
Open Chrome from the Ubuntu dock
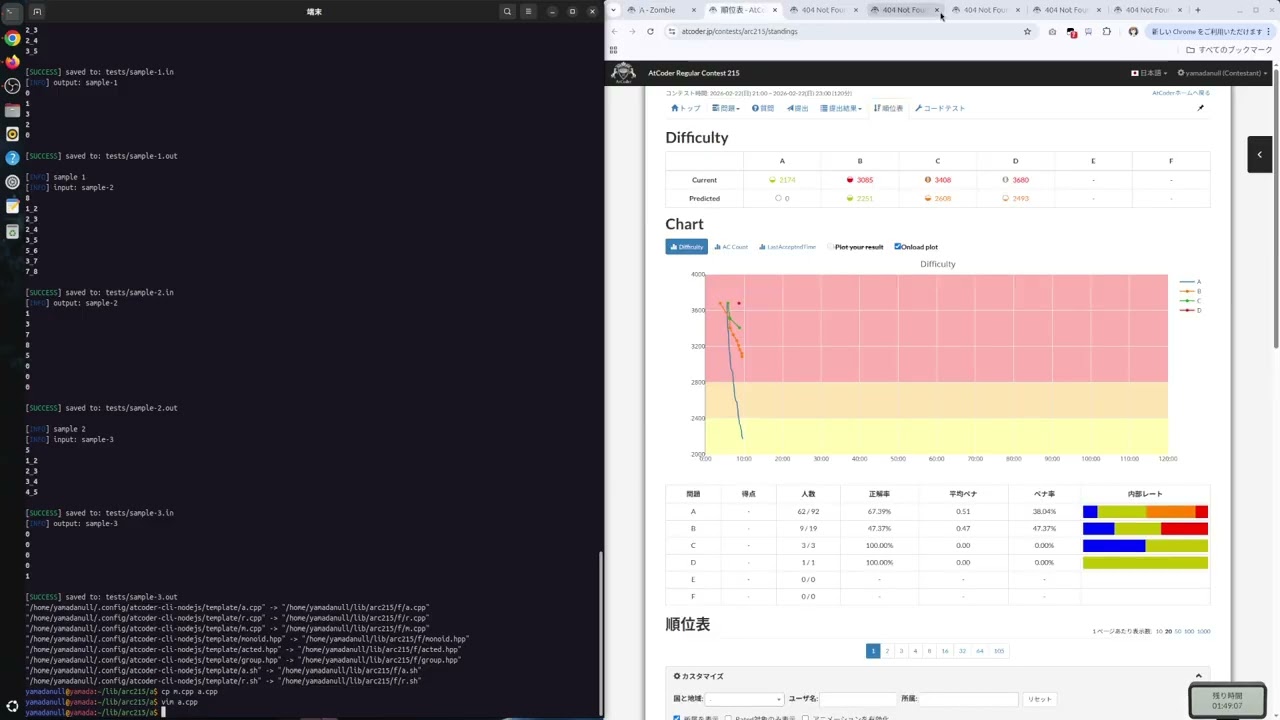tap(12, 38)
